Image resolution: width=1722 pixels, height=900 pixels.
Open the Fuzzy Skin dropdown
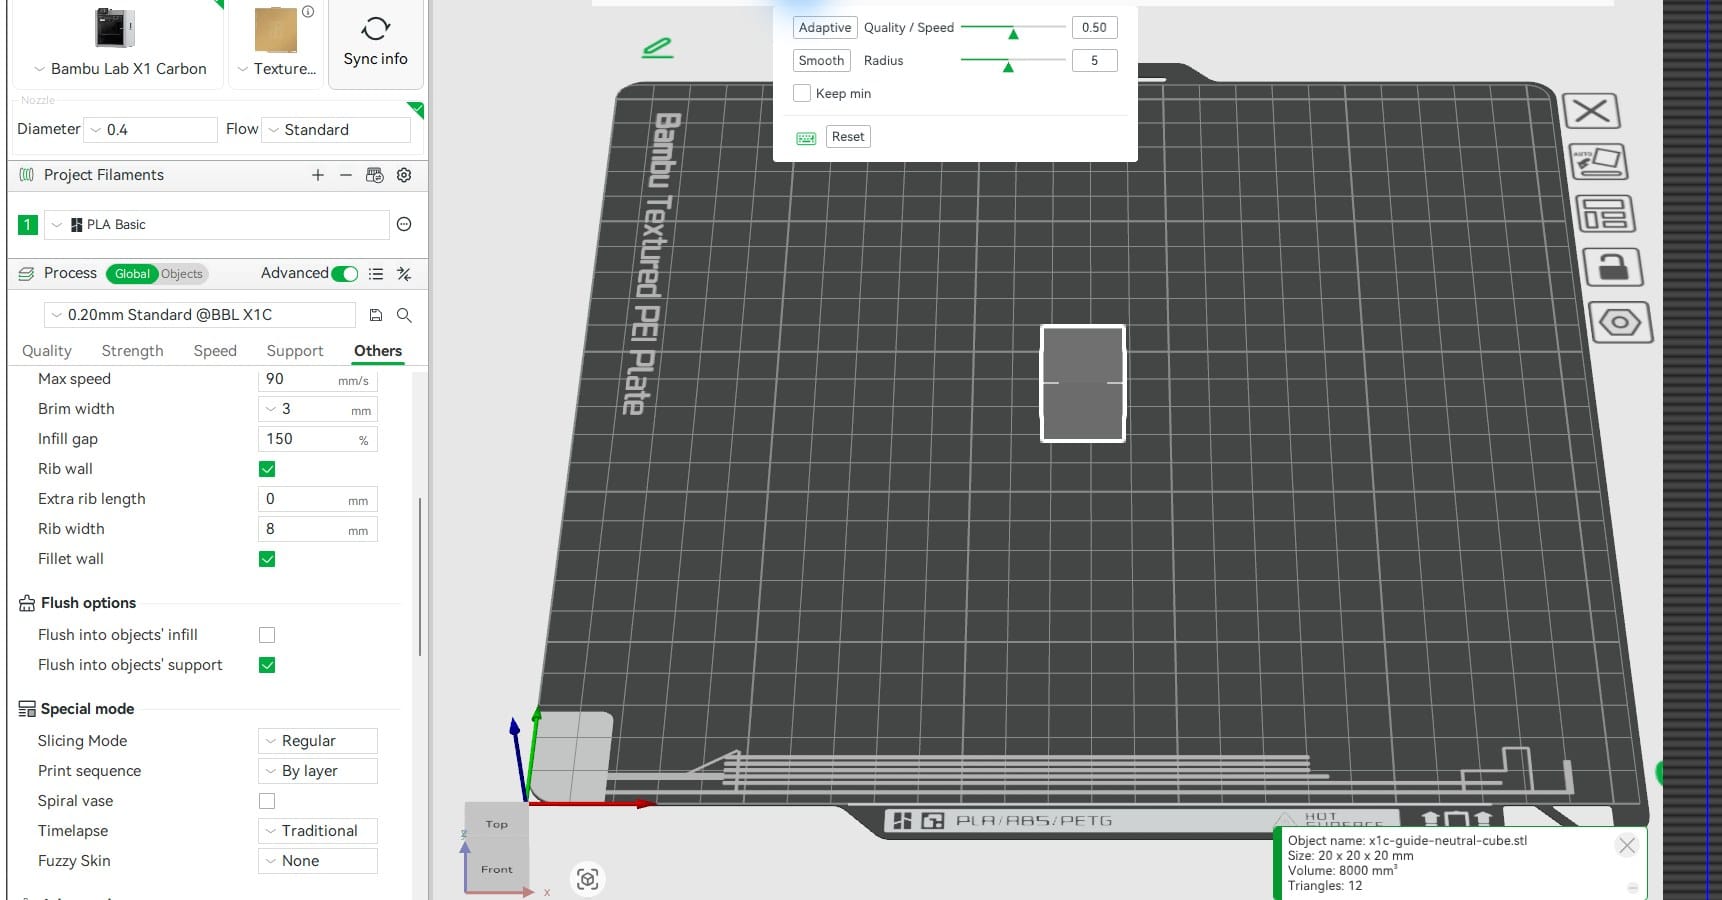pos(318,861)
